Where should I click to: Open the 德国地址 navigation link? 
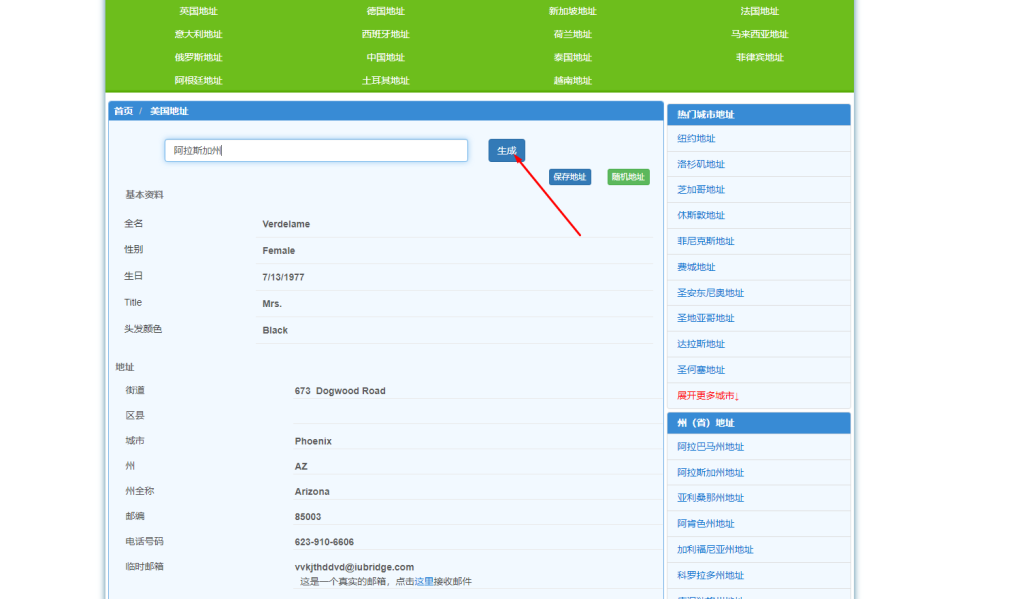pyautogui.click(x=385, y=11)
